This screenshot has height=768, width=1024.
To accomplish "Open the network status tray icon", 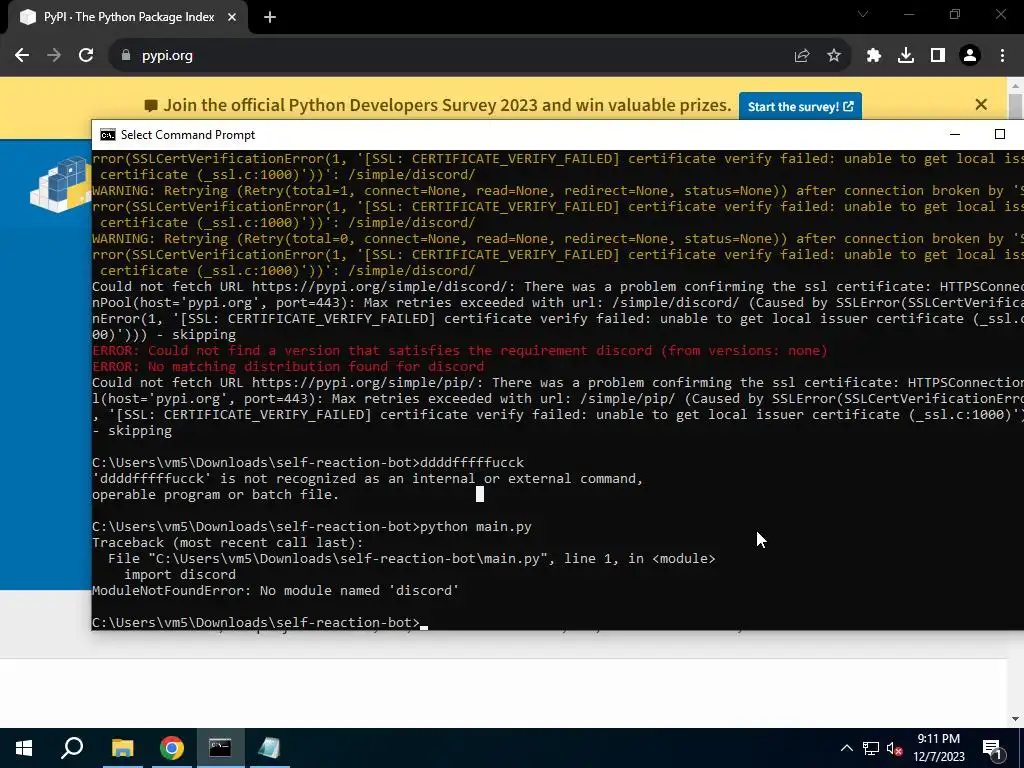I will [871, 748].
